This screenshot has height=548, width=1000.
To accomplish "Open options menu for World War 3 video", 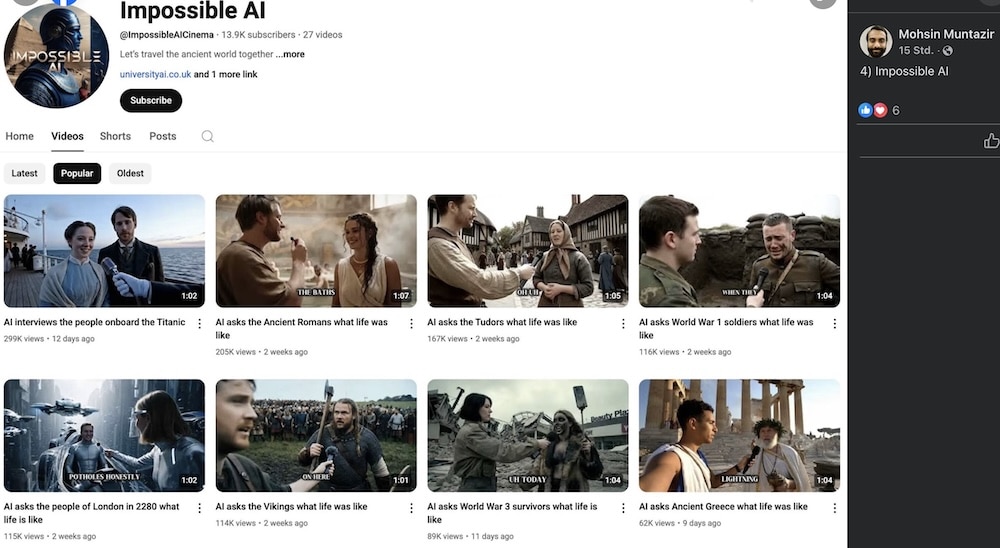I will (x=623, y=508).
